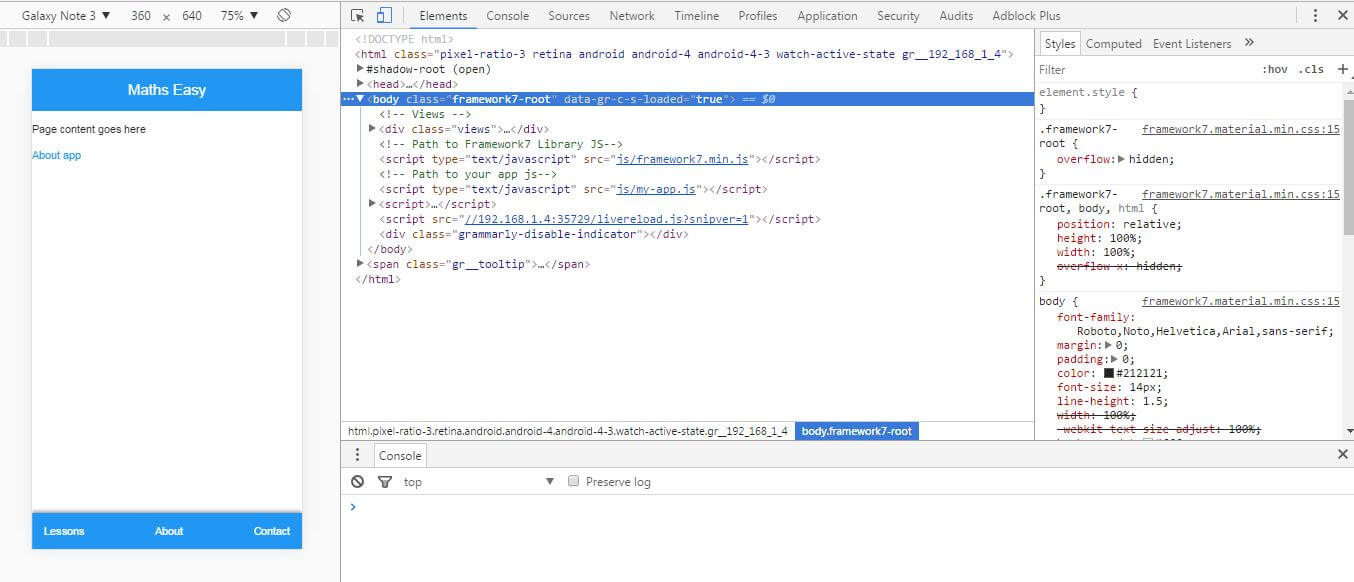Open the console filter funnel icon
Image resolution: width=1354 pixels, height=582 pixels.
click(385, 481)
